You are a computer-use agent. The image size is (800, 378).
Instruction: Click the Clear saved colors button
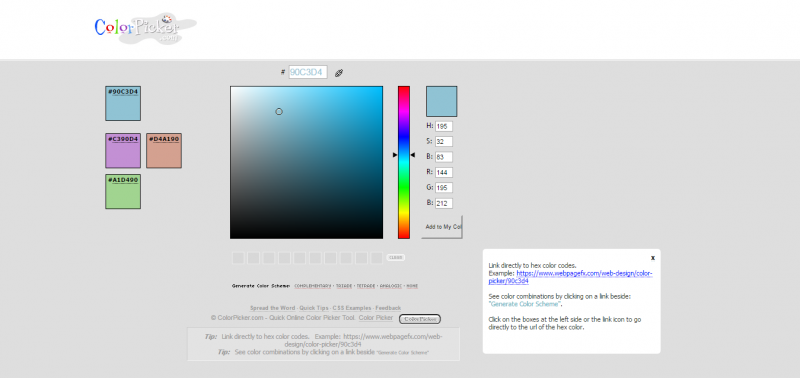point(396,258)
